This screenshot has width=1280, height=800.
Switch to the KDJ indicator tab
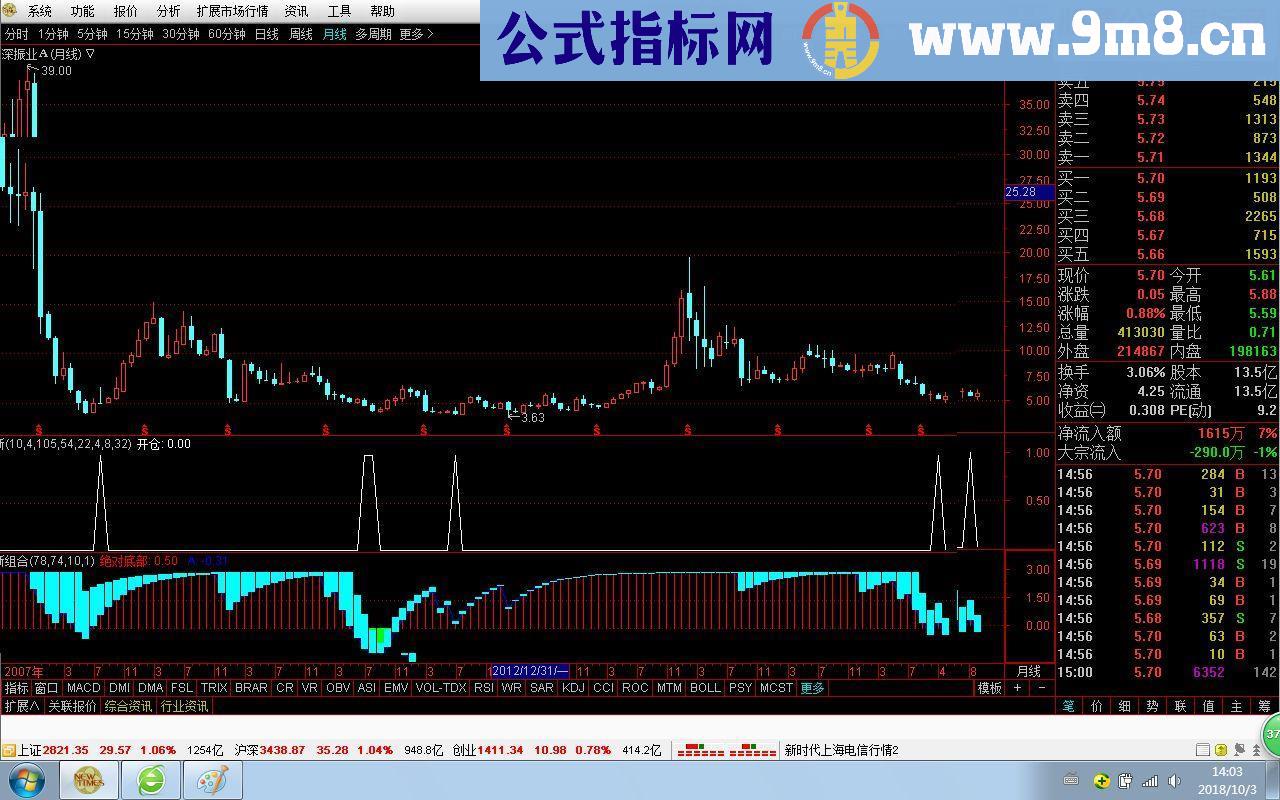pyautogui.click(x=571, y=688)
